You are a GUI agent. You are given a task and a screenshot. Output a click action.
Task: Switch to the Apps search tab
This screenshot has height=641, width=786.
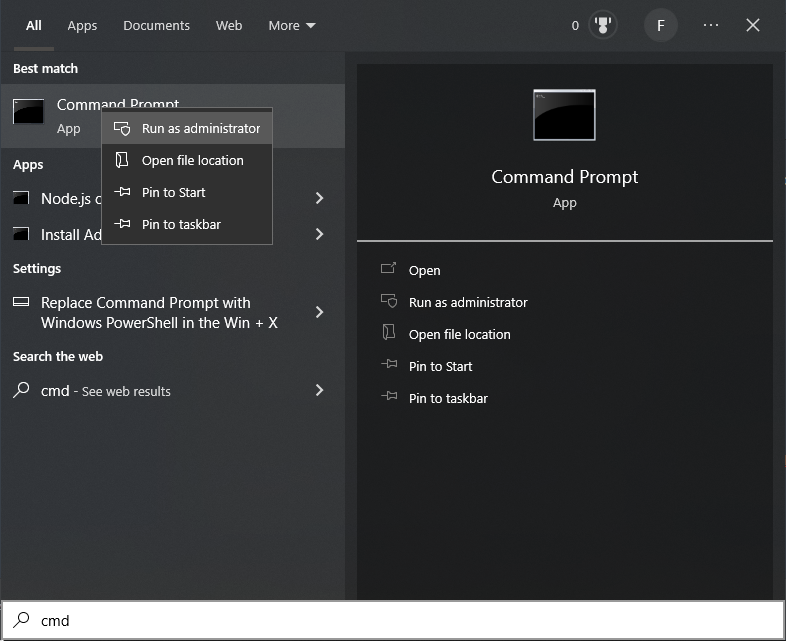(x=82, y=26)
